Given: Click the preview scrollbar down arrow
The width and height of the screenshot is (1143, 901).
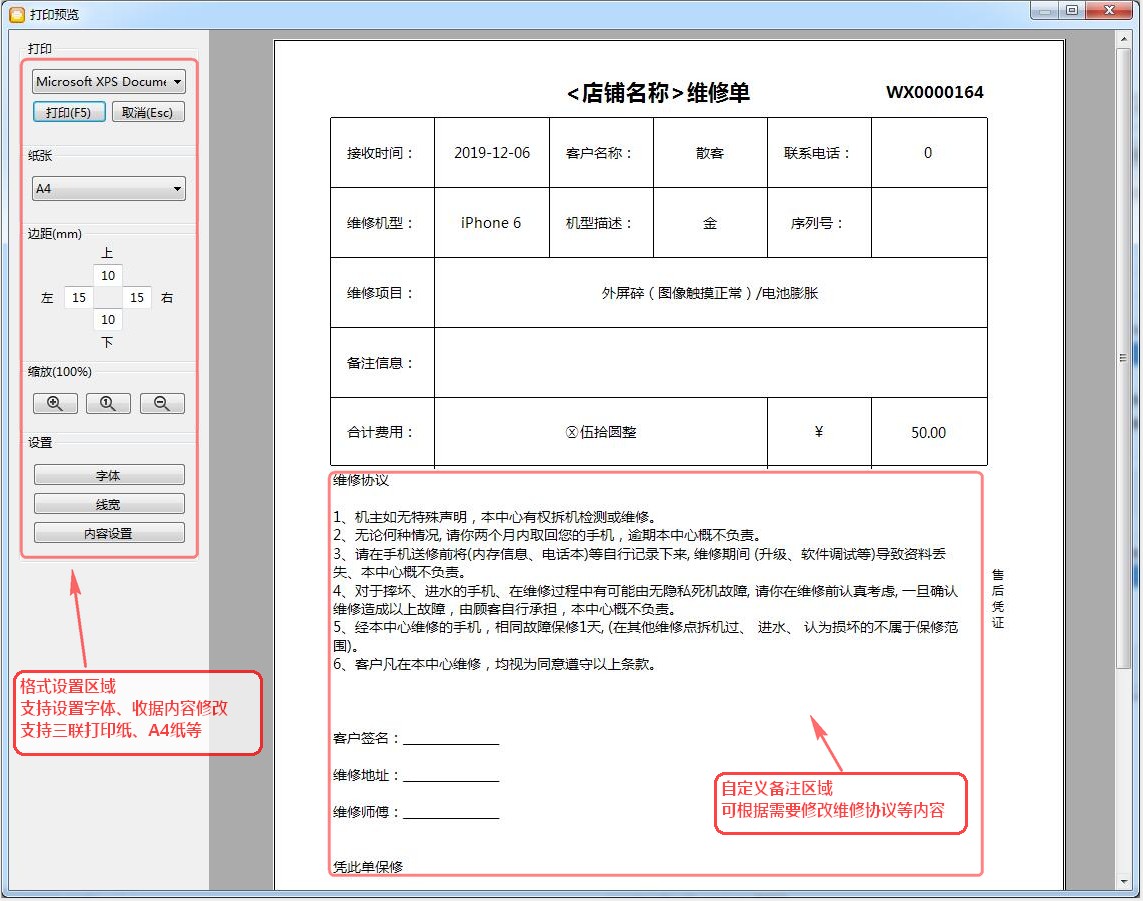Looking at the screenshot, I should tap(1123, 882).
